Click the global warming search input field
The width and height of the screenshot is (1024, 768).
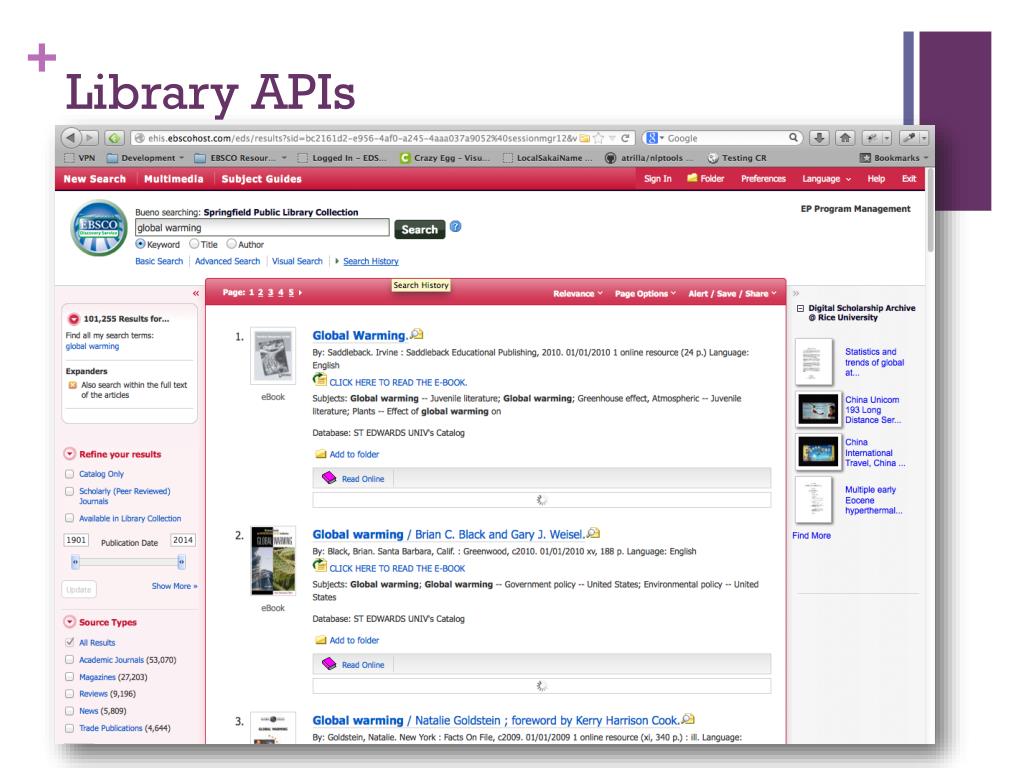pyautogui.click(x=262, y=227)
